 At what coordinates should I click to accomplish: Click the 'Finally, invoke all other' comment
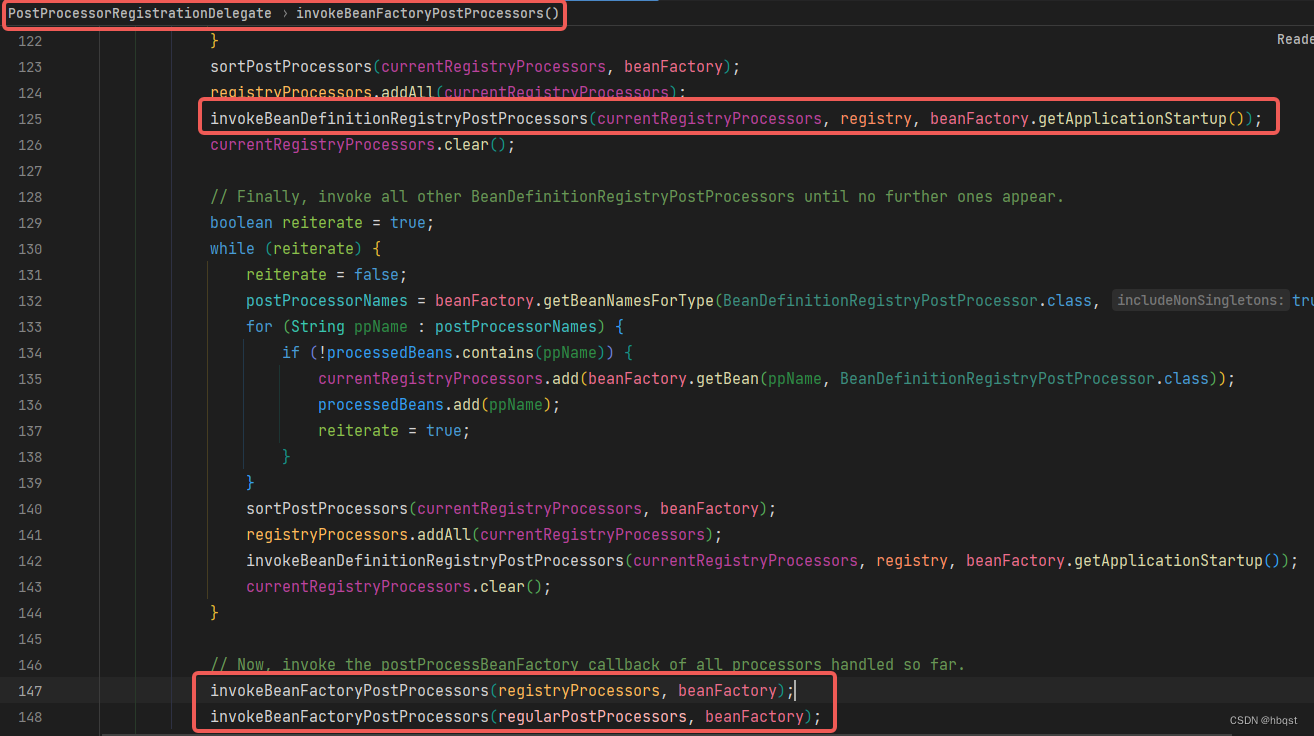[637, 197]
